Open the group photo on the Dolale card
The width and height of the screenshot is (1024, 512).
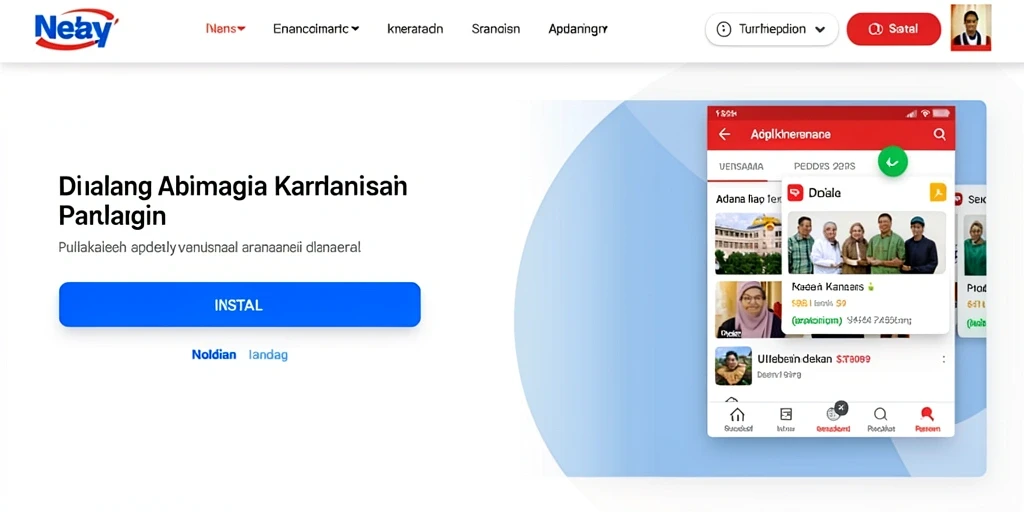[867, 242]
